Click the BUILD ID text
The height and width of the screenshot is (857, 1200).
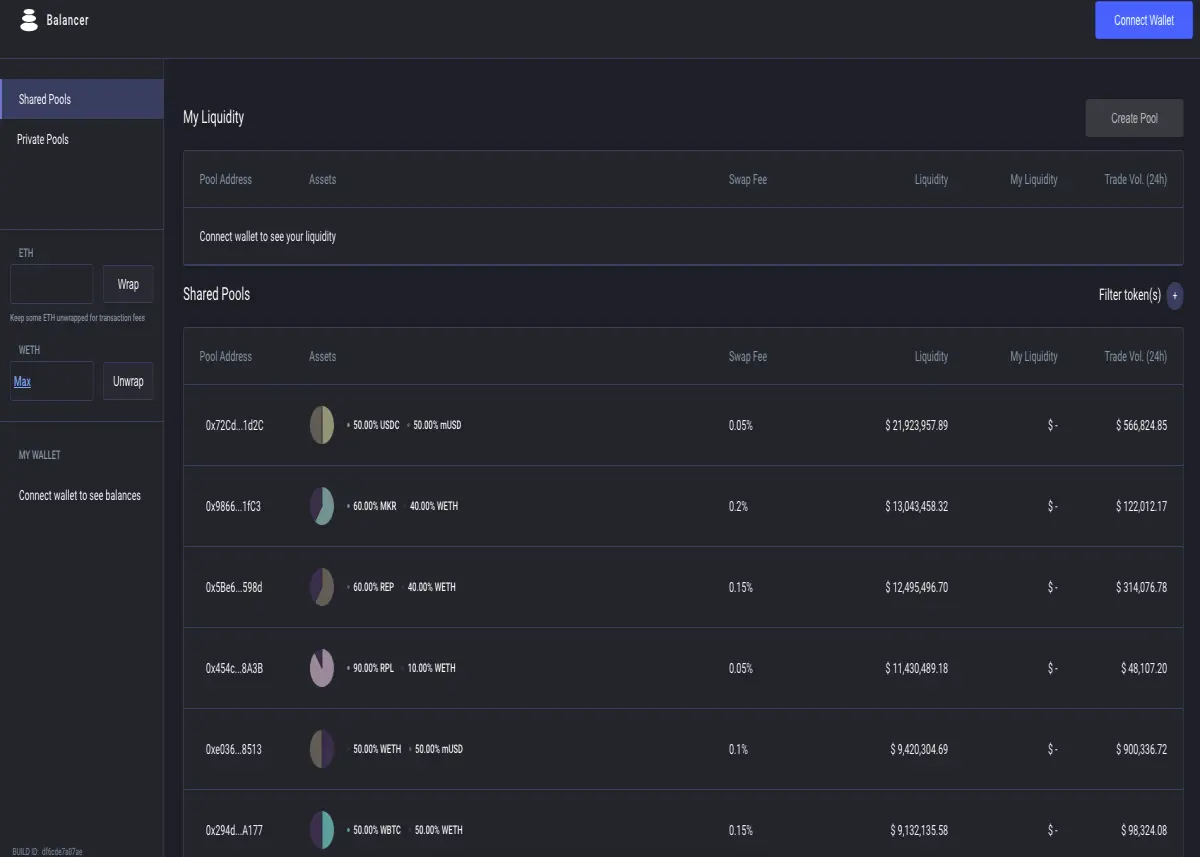tap(48, 851)
